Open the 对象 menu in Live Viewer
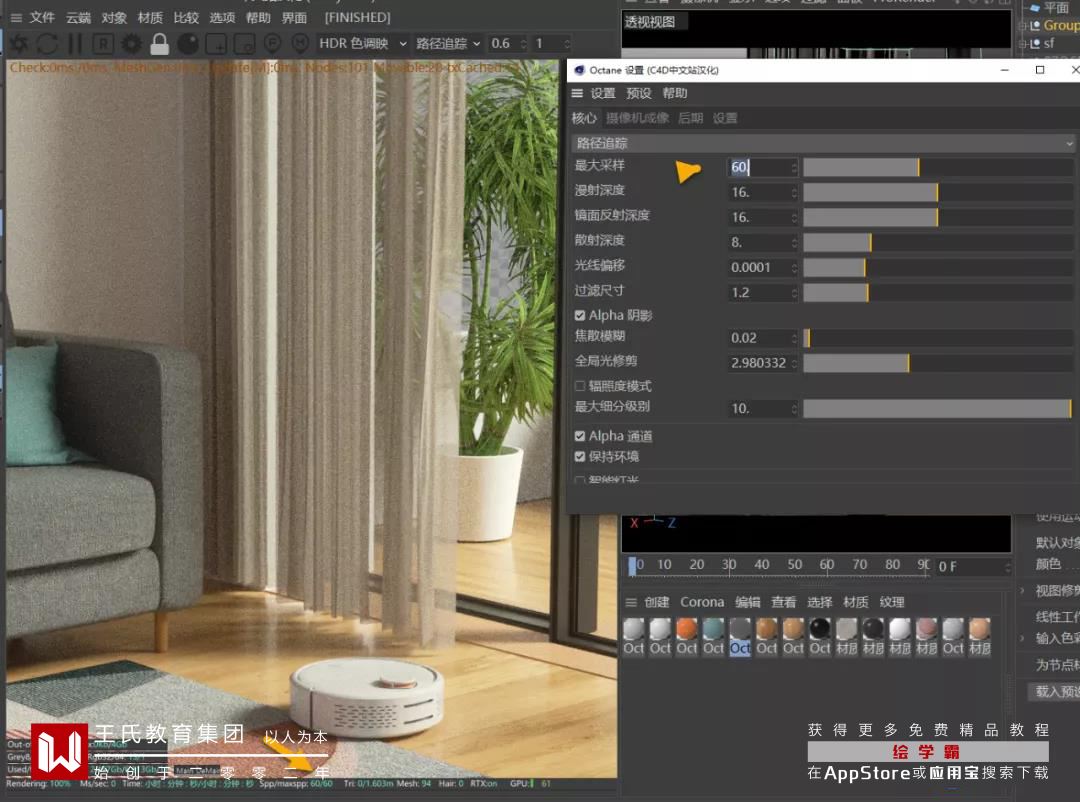Screen dimensions: 1080x802 coord(114,17)
